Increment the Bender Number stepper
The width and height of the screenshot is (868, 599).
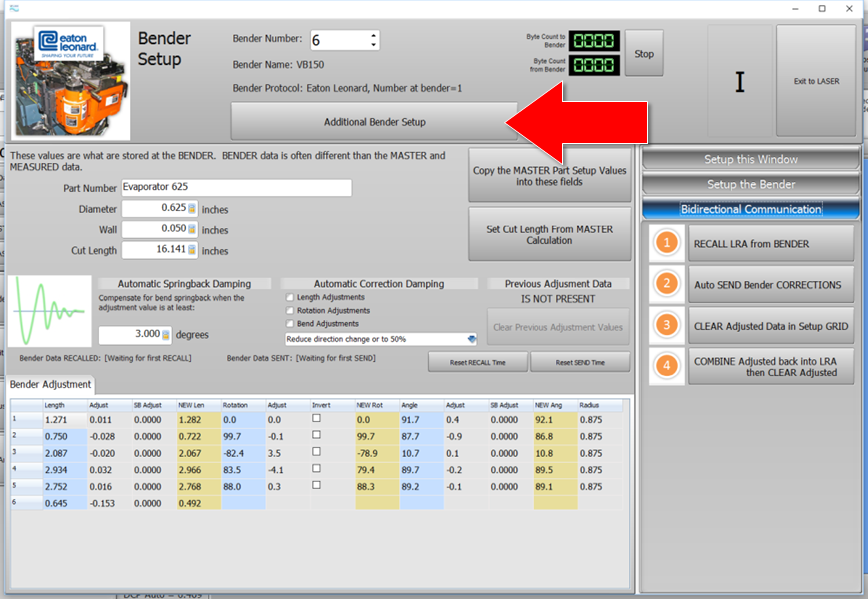374,35
